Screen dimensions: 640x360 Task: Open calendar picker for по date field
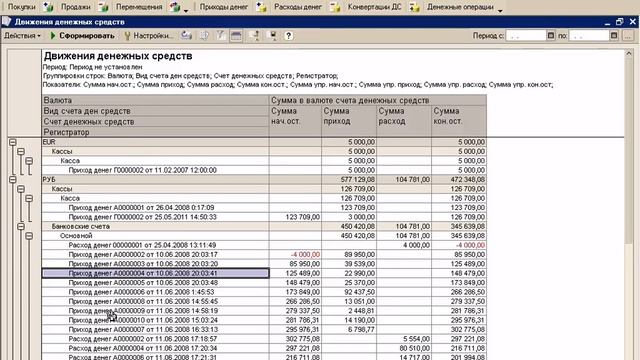pos(614,36)
